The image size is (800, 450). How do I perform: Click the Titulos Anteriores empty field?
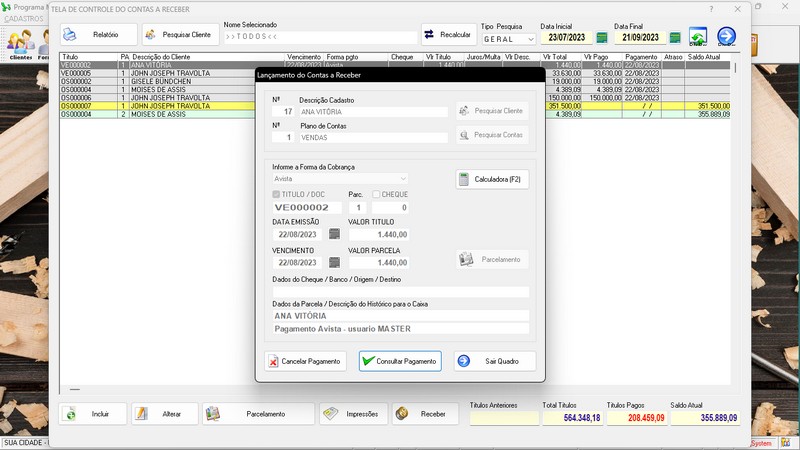point(504,418)
